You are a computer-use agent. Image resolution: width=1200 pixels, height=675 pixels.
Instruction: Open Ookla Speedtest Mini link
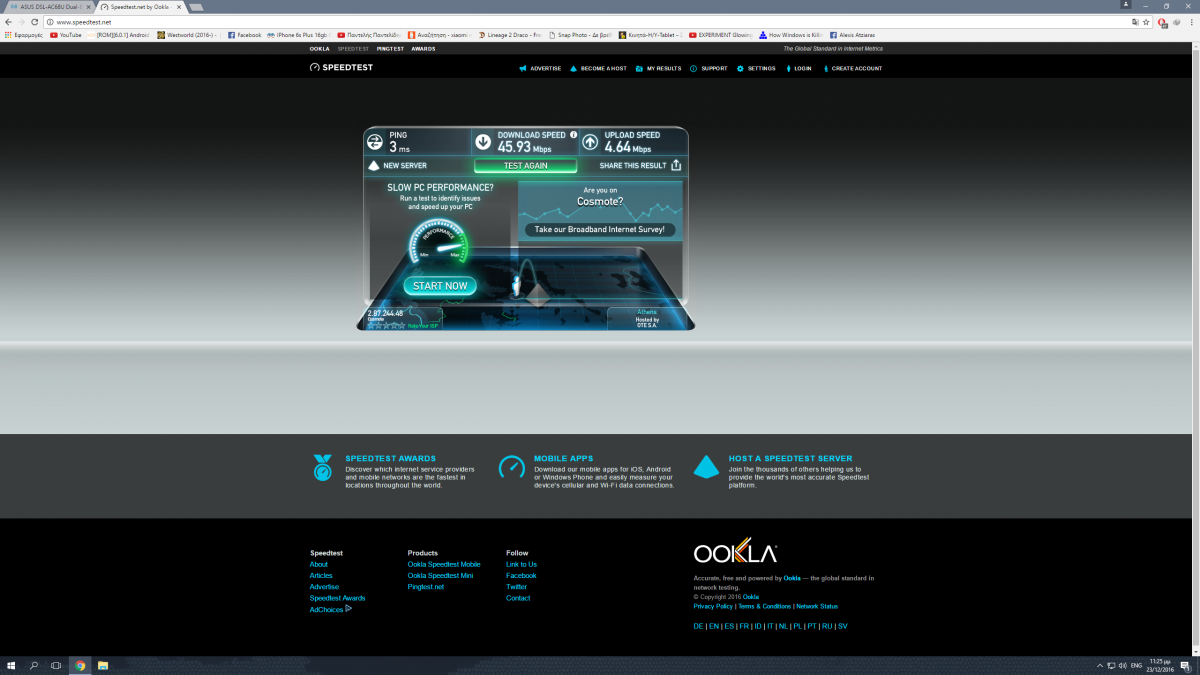441,575
